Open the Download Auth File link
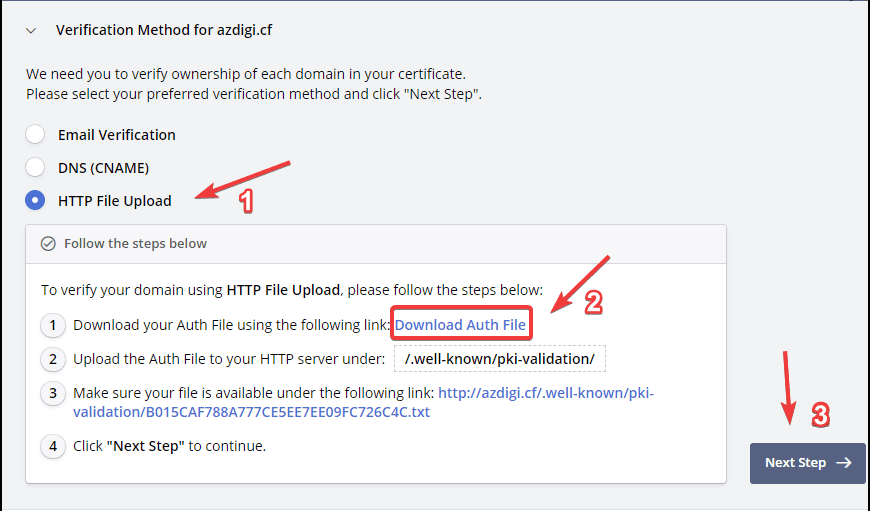Viewport: 870px width, 511px height. pos(460,325)
